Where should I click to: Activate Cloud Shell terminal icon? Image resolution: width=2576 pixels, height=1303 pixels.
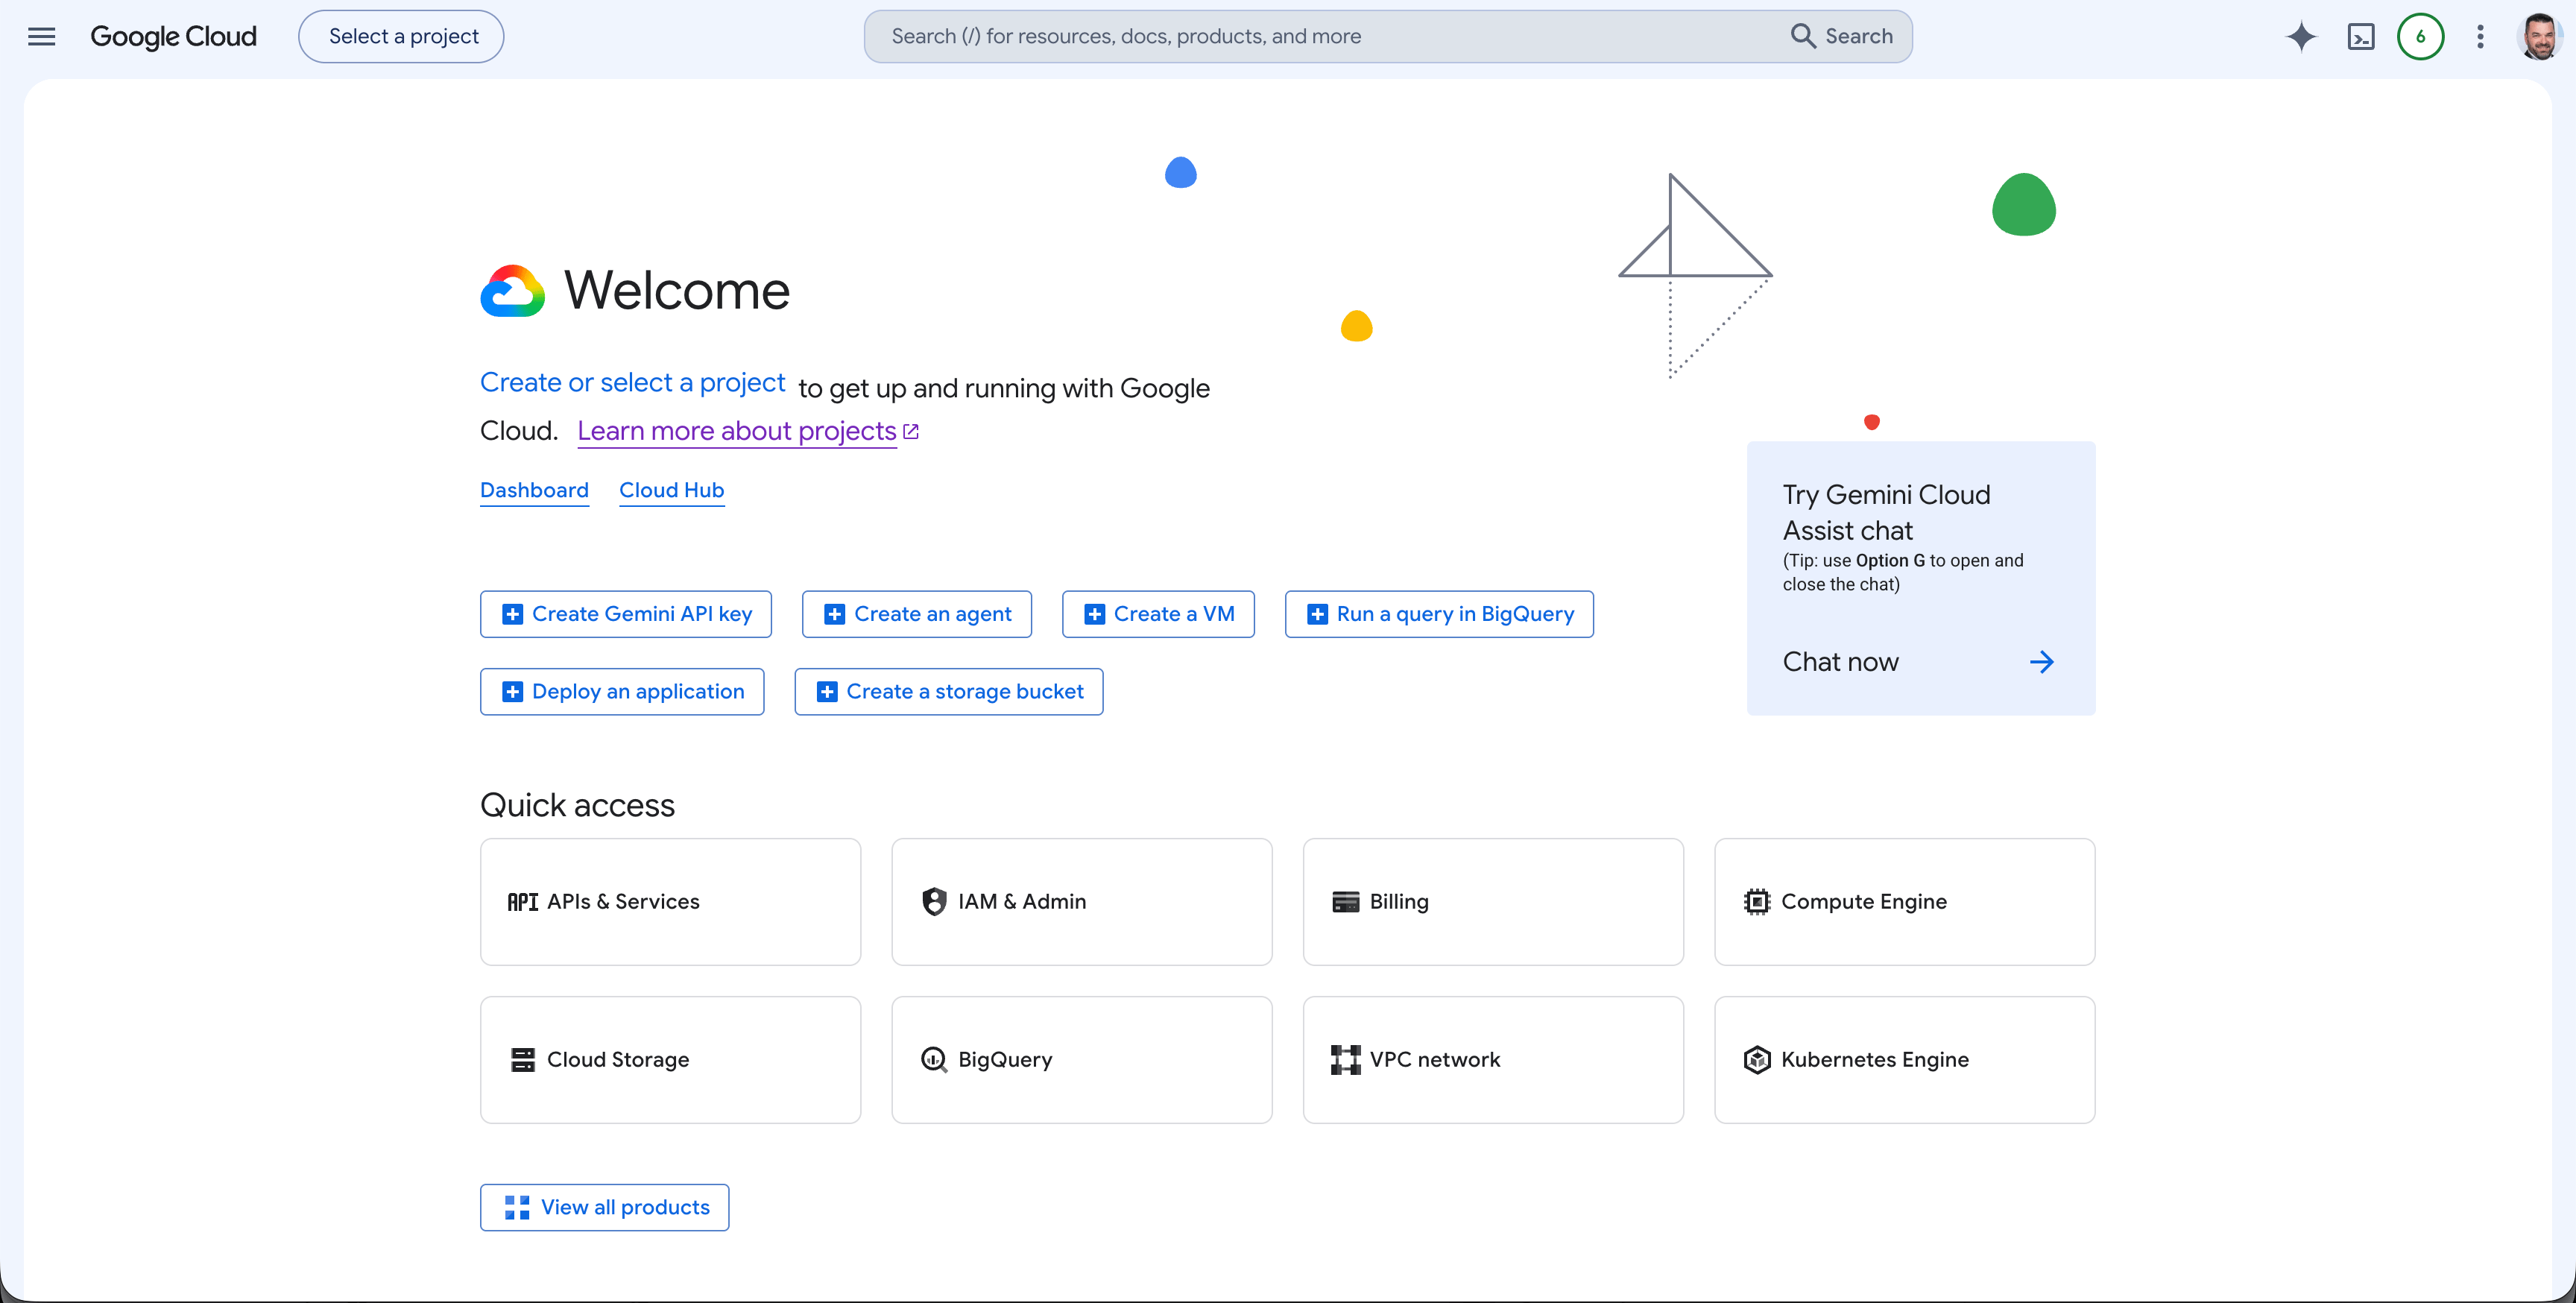tap(2361, 37)
